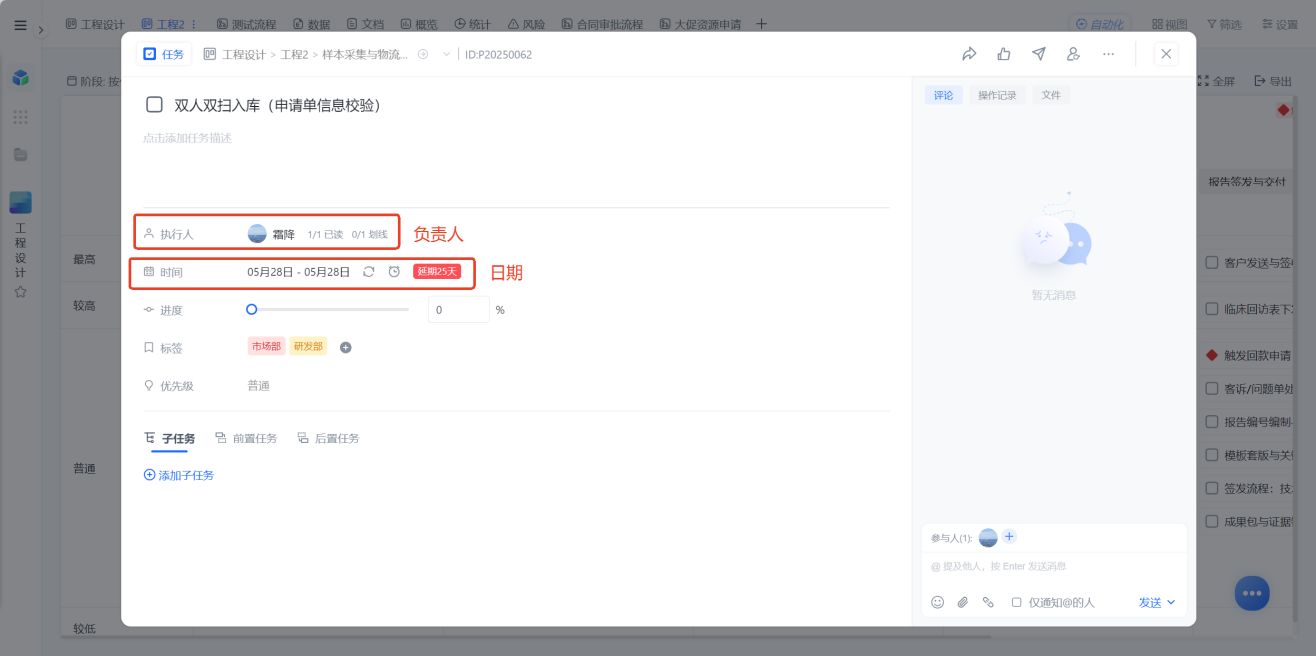Add a participant with the plus icon

click(x=1009, y=537)
